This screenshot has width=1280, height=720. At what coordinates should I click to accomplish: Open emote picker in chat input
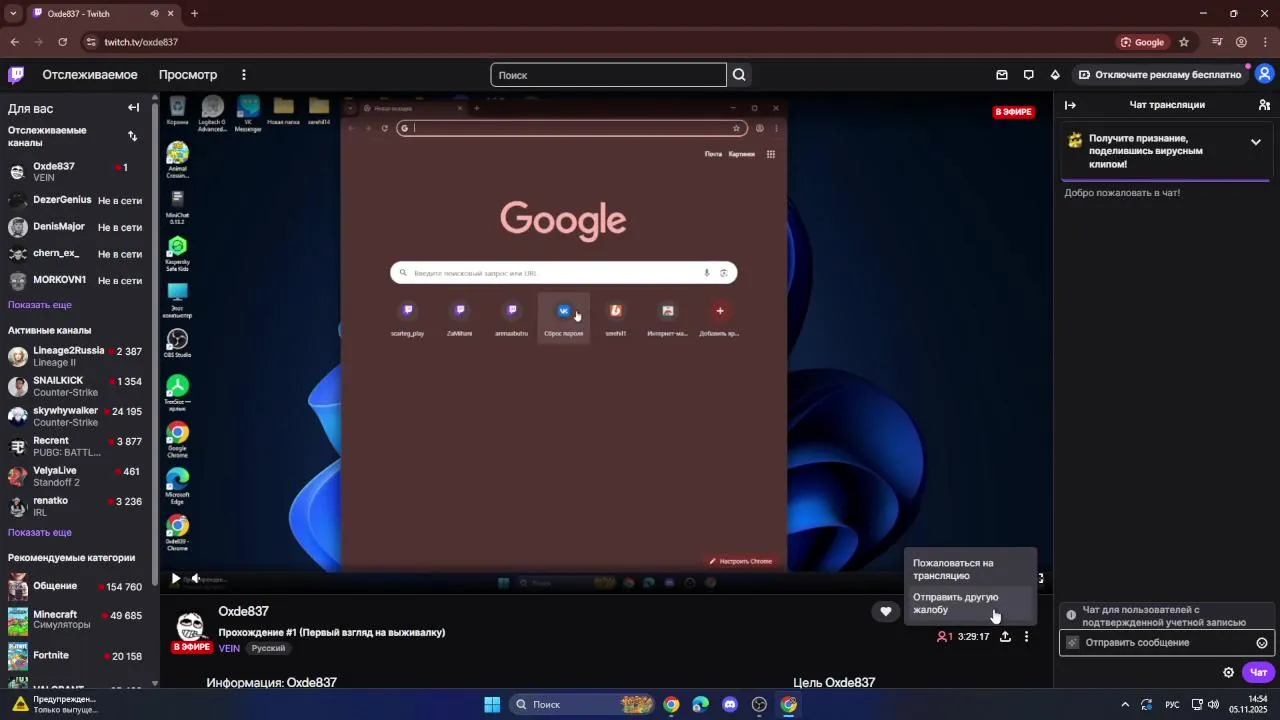coord(1262,643)
